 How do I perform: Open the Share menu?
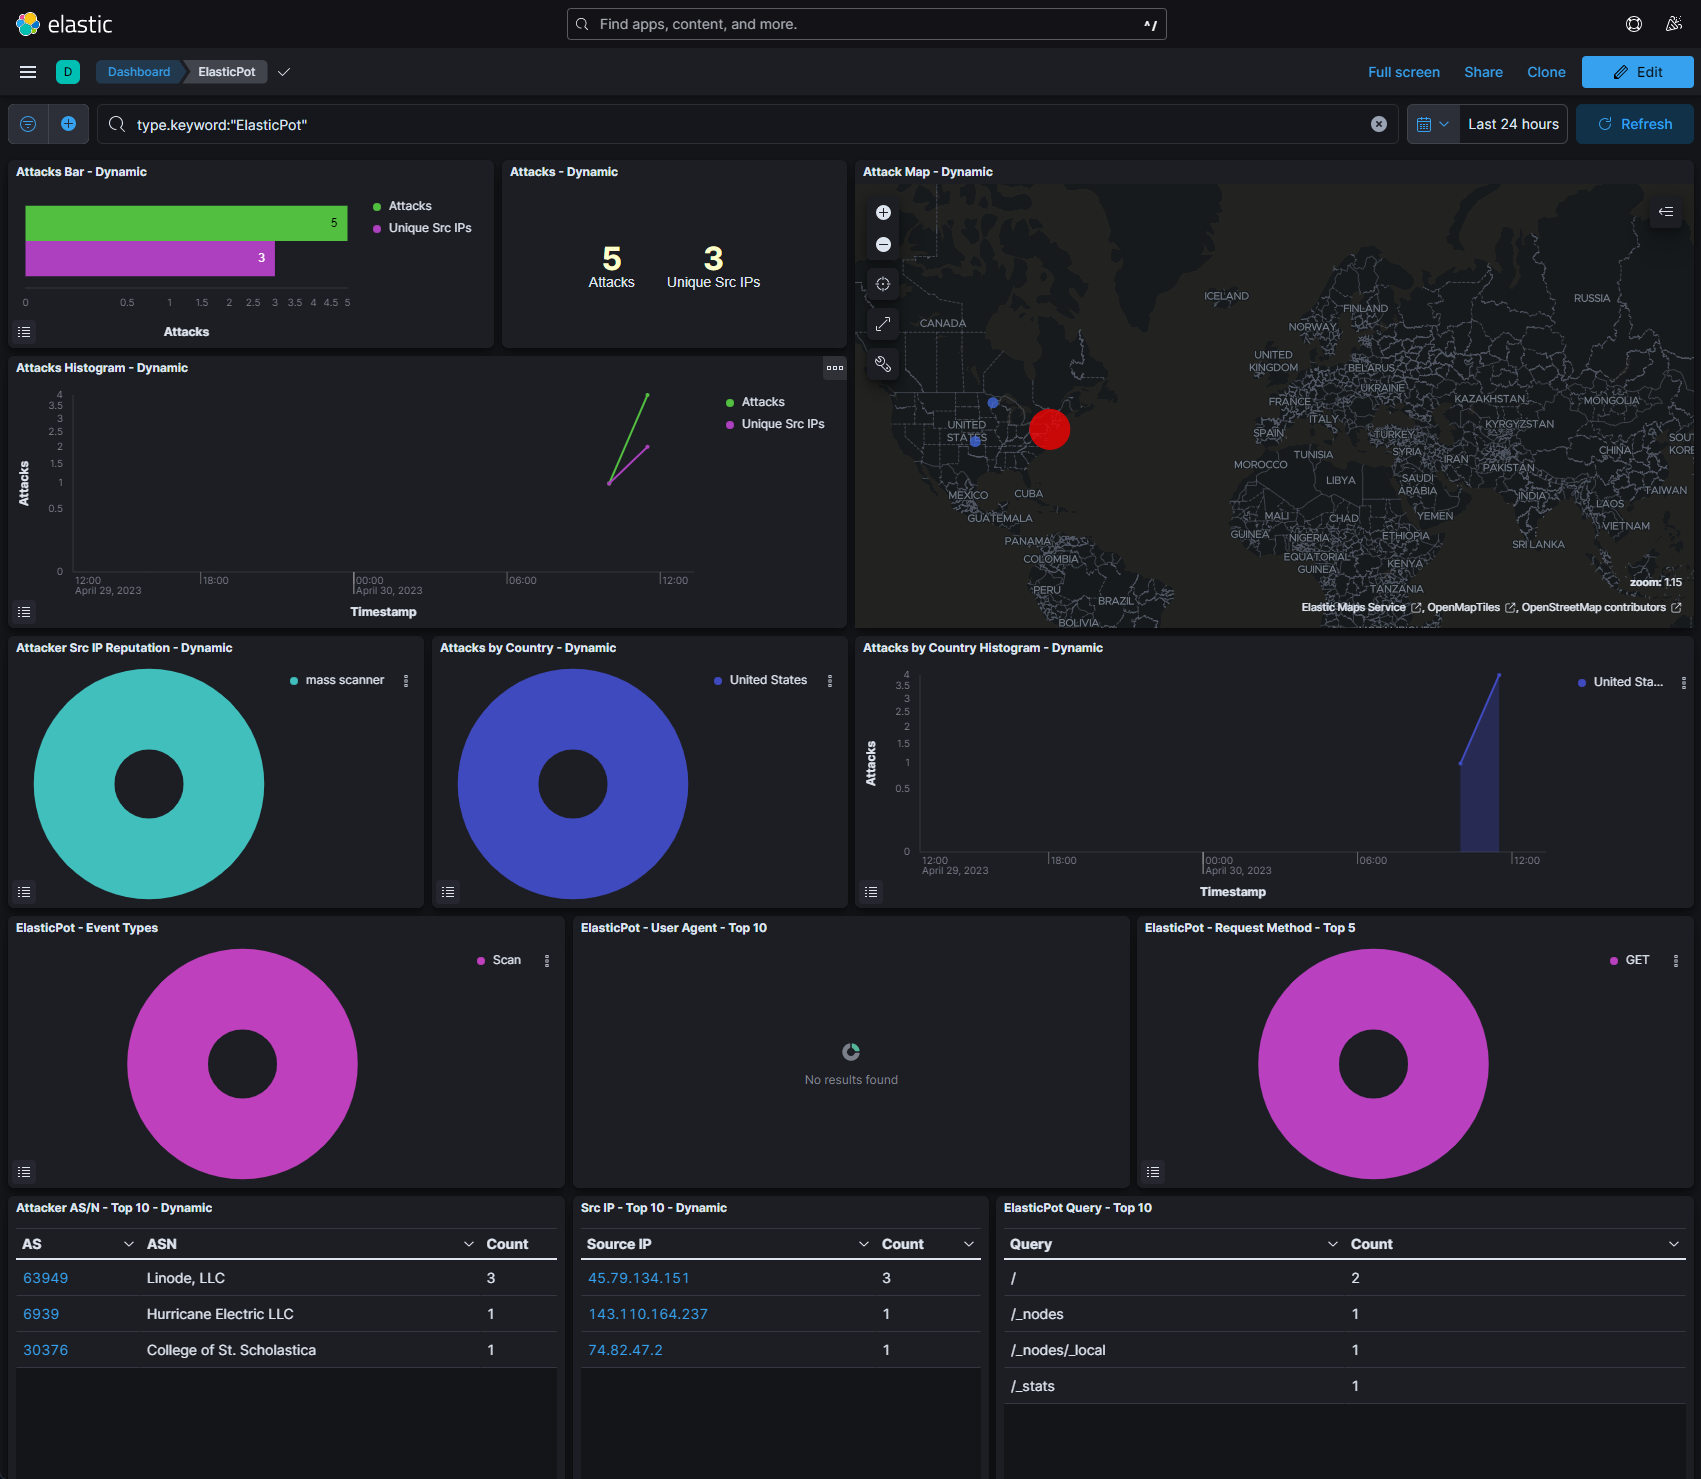click(x=1483, y=72)
